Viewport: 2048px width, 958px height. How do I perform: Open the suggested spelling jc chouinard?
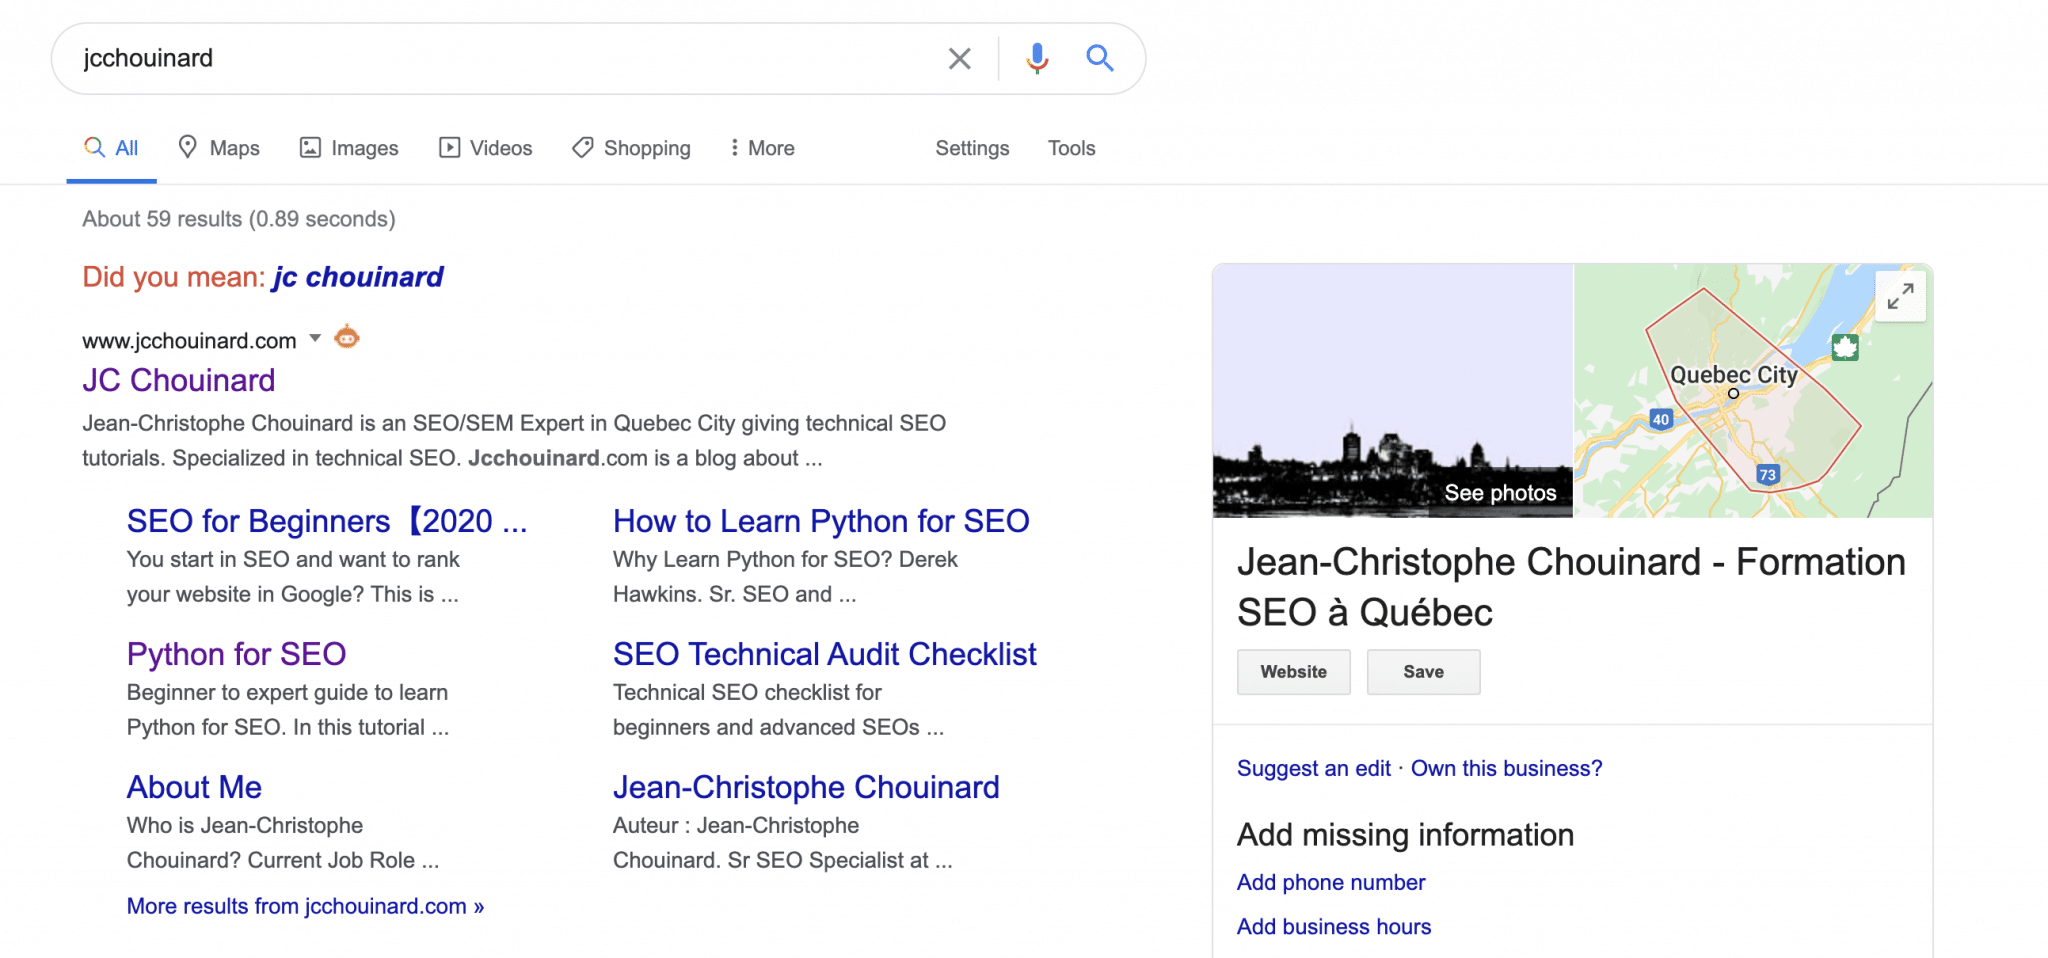coord(357,276)
